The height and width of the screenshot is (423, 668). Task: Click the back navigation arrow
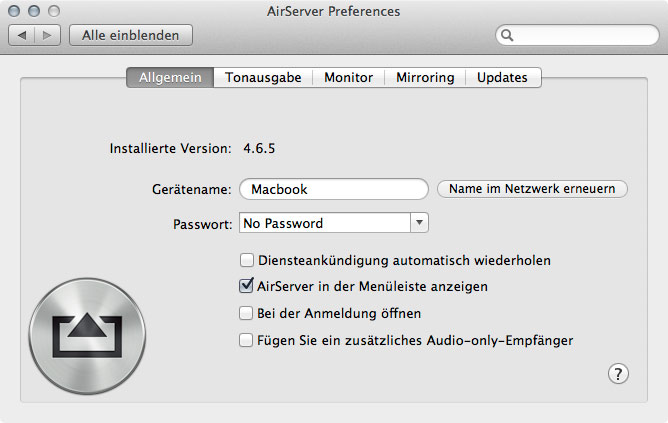click(x=22, y=35)
